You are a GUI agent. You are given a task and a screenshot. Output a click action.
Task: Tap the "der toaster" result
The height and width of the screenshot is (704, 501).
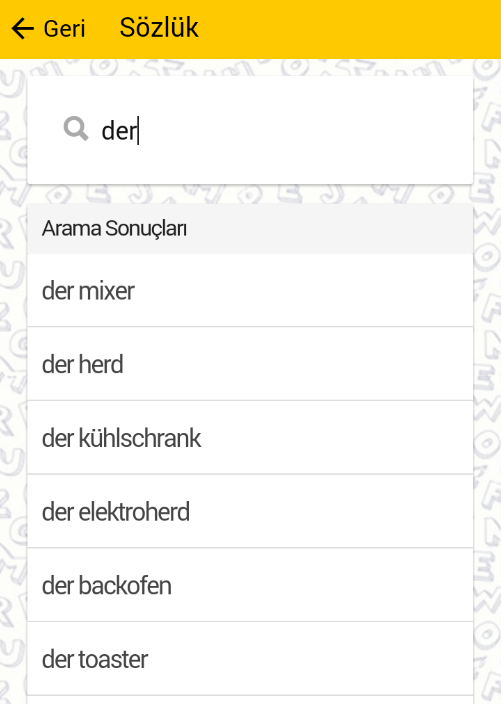coord(250,659)
